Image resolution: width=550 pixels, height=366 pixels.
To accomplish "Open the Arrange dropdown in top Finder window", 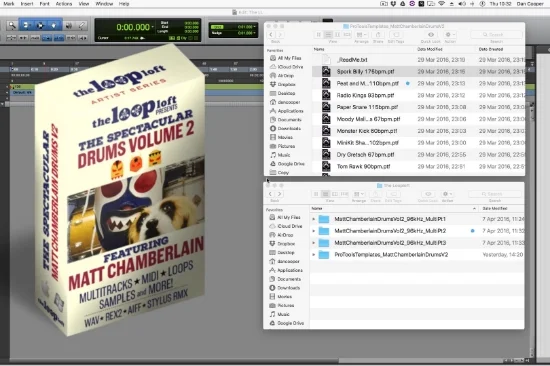I will (361, 35).
